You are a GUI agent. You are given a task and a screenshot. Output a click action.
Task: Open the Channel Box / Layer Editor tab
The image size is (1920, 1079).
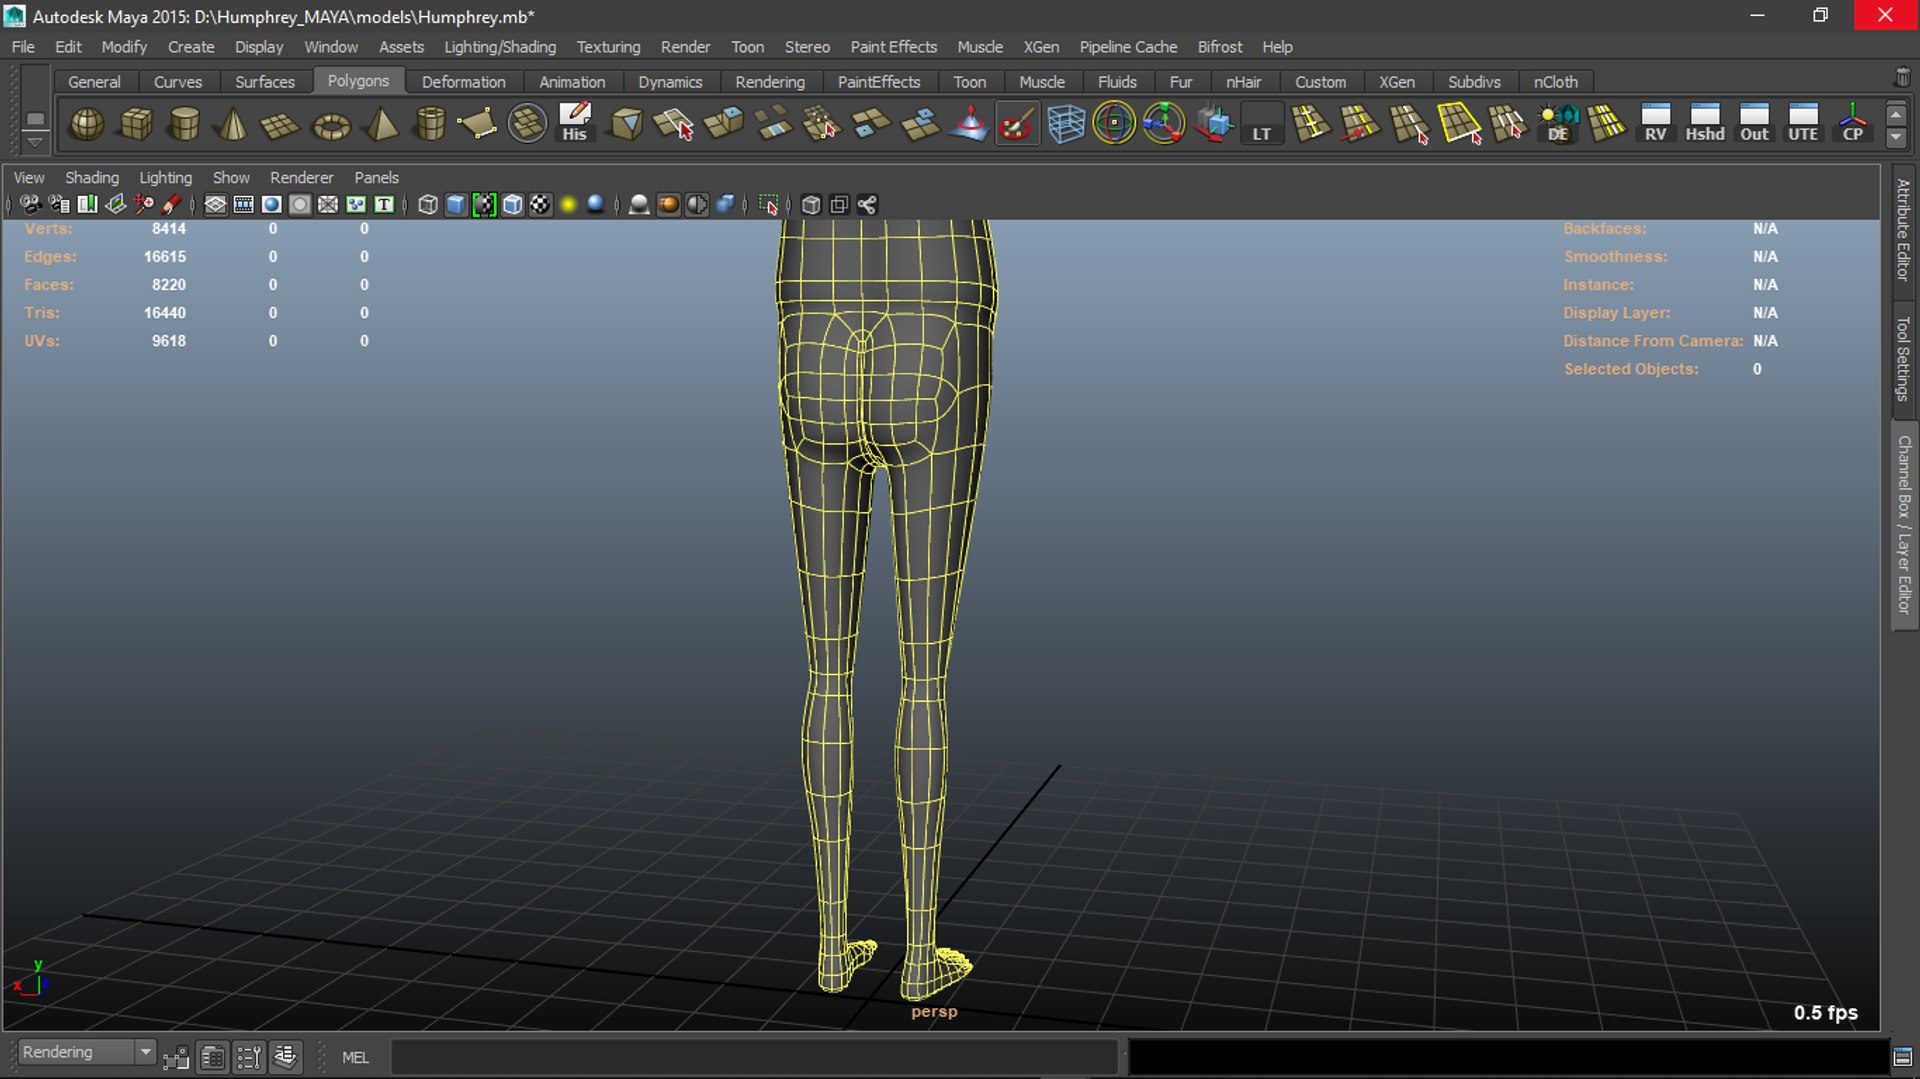pyautogui.click(x=1903, y=524)
